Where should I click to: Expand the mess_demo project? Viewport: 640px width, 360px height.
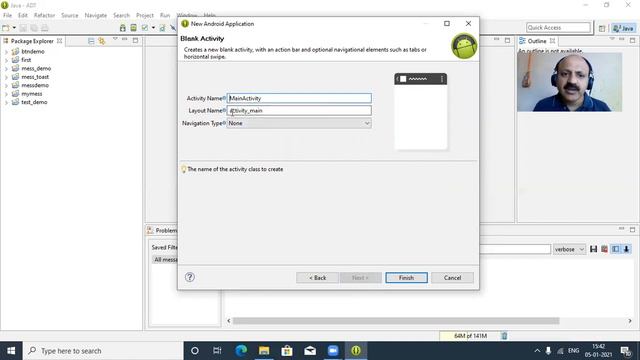6,69
